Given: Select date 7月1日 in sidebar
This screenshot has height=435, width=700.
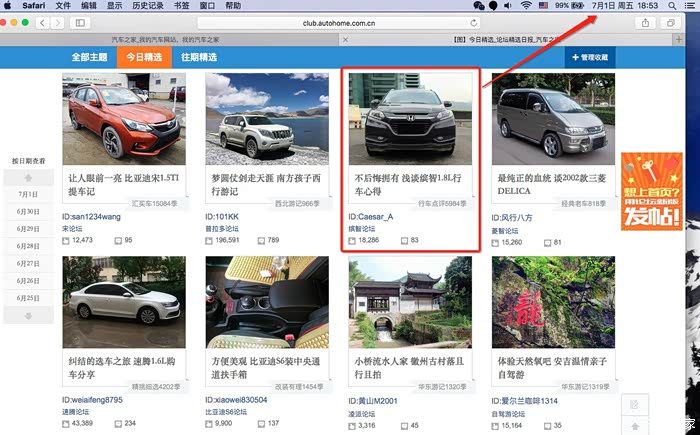Looking at the screenshot, I should click(x=28, y=194).
